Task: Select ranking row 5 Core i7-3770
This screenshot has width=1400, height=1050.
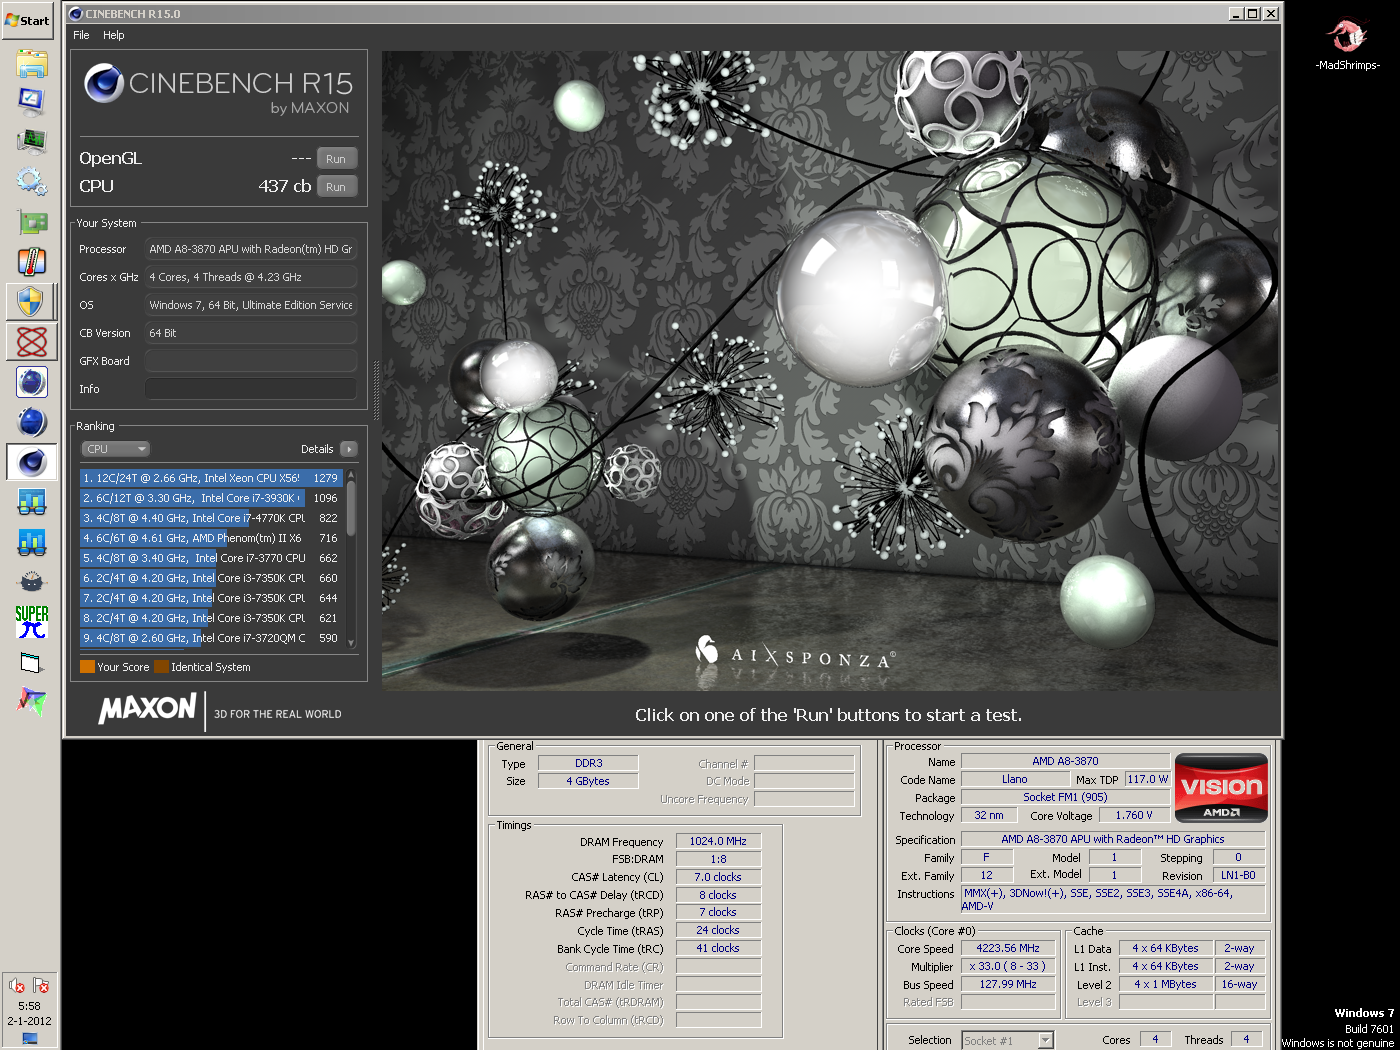Action: coord(212,558)
